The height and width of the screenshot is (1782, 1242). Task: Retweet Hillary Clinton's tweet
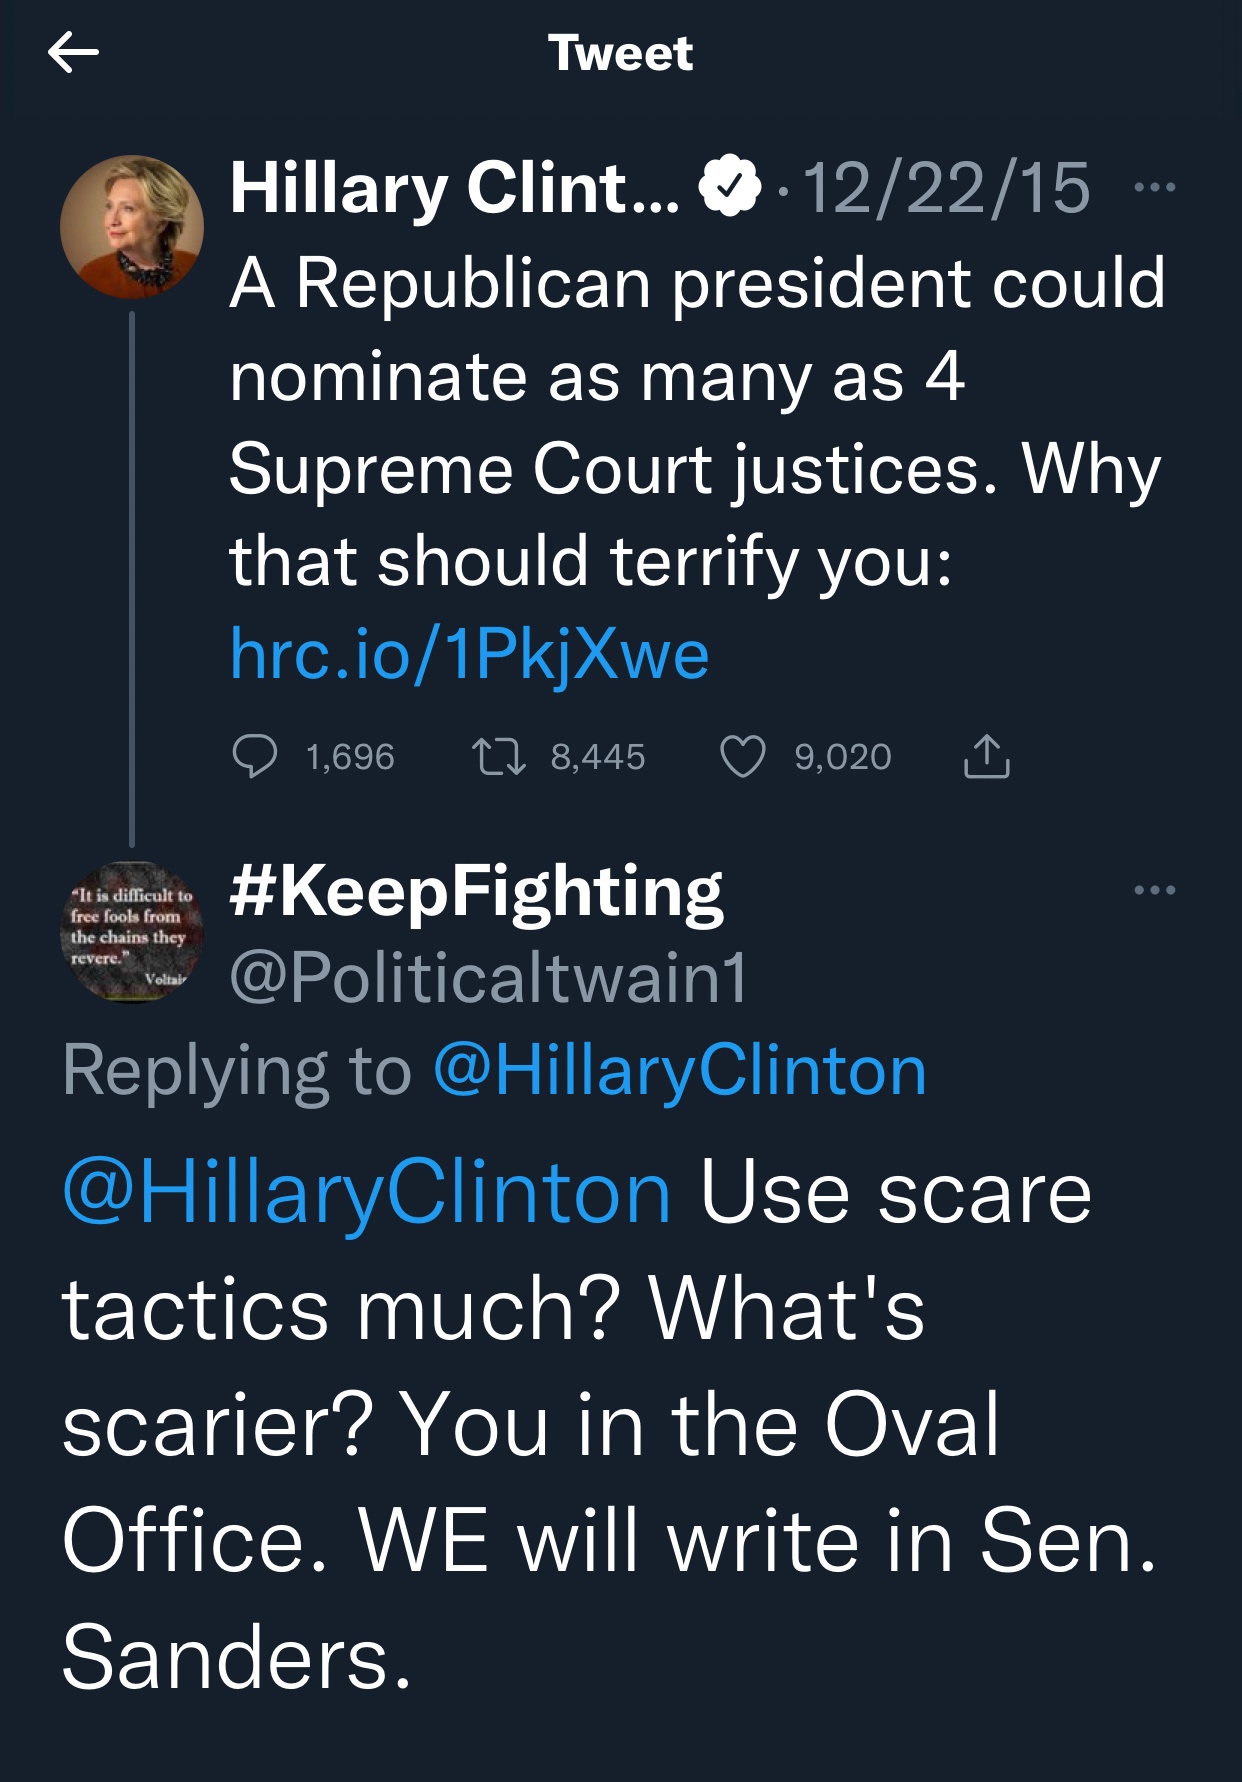[498, 757]
